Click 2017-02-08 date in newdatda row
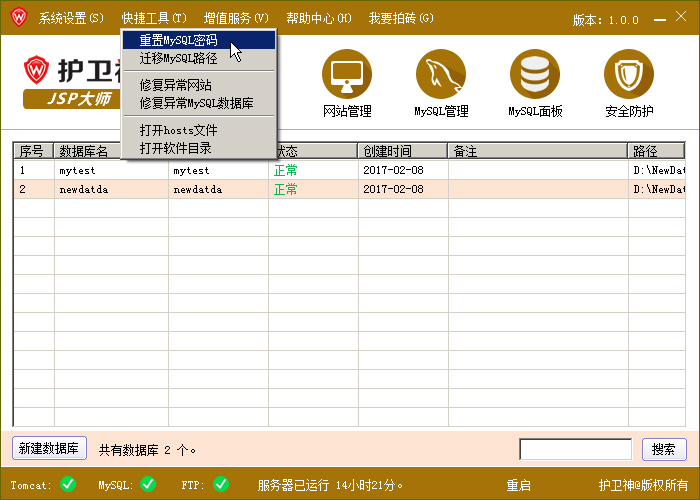The image size is (700, 500). [393, 189]
